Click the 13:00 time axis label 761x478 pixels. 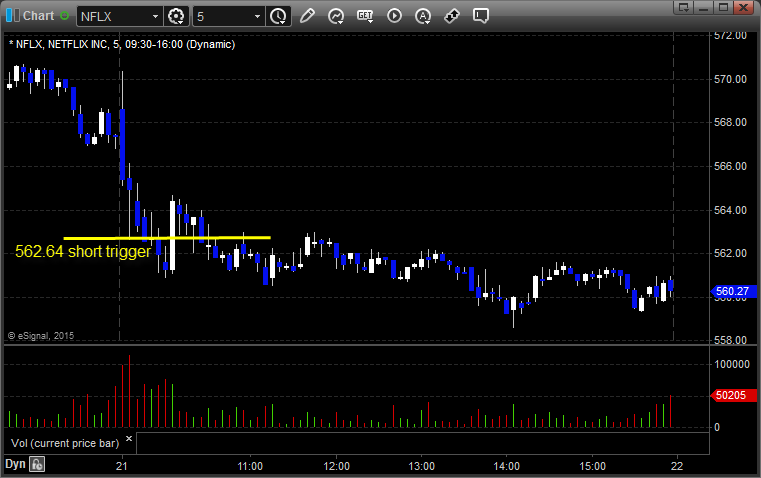[x=421, y=466]
